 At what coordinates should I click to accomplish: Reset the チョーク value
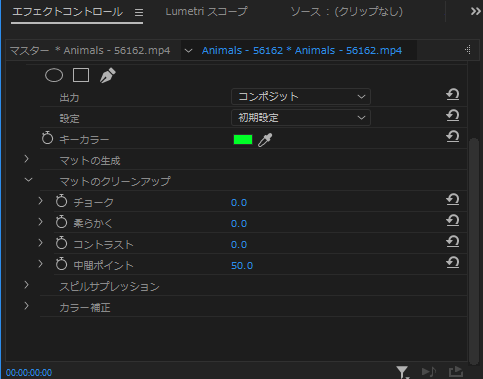tap(453, 200)
